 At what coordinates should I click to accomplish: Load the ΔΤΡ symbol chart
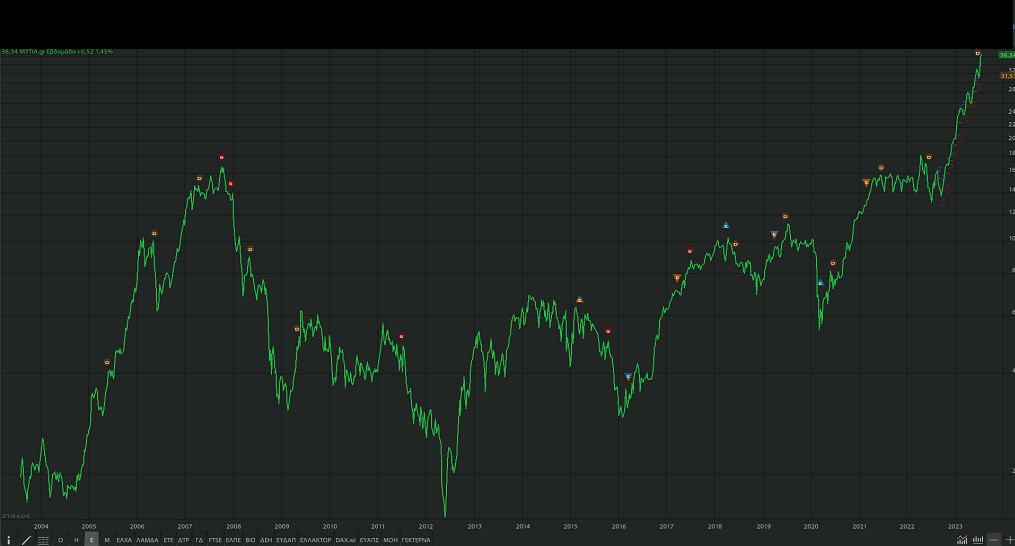(183, 540)
